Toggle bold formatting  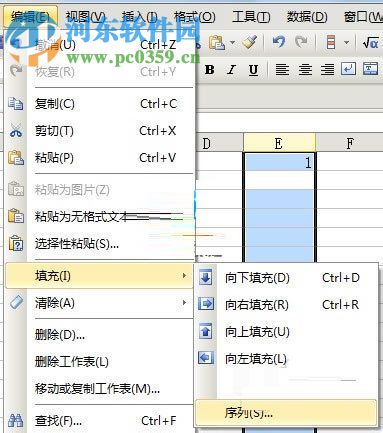point(209,70)
